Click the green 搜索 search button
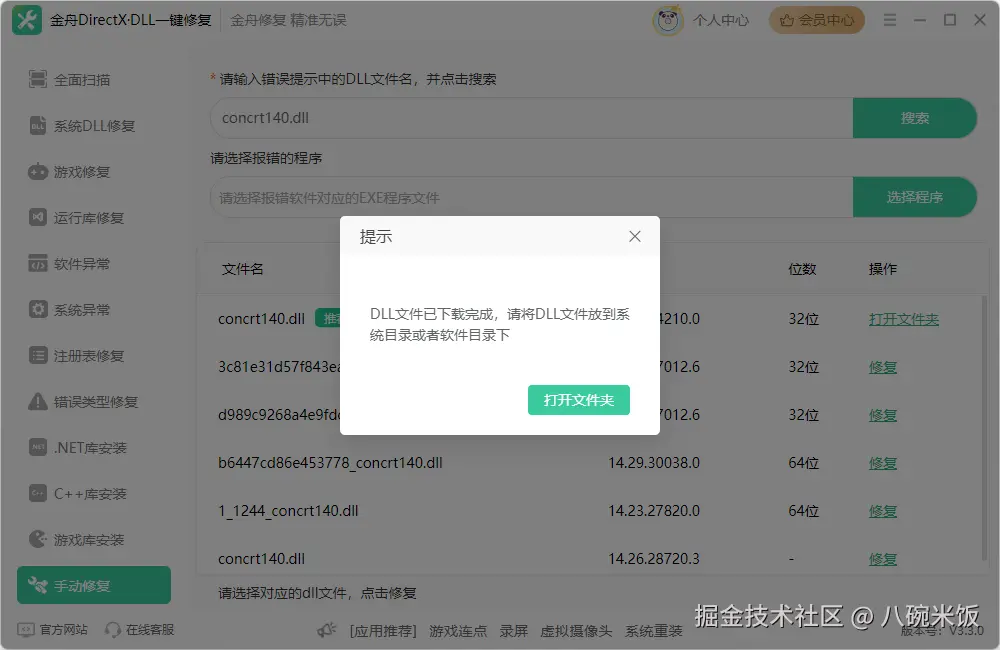This screenshot has height=650, width=1000. click(x=915, y=118)
